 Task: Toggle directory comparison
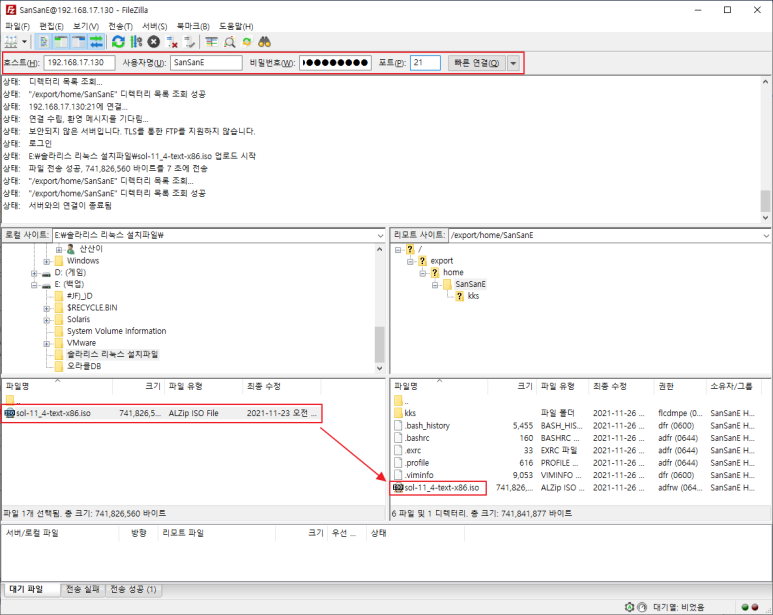(229, 42)
